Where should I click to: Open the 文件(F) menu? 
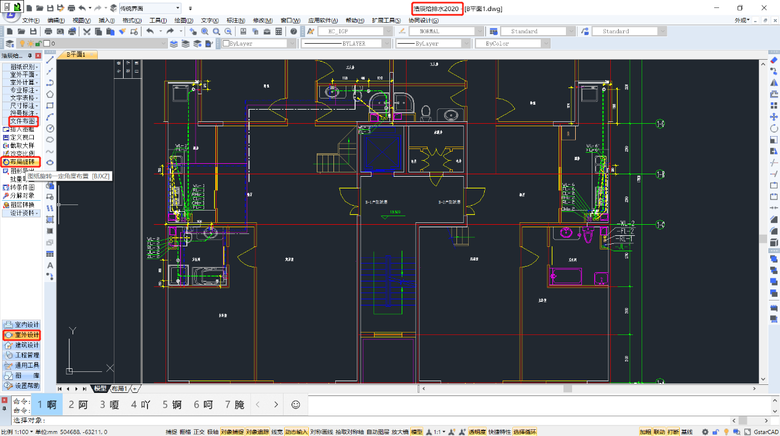pos(30,20)
